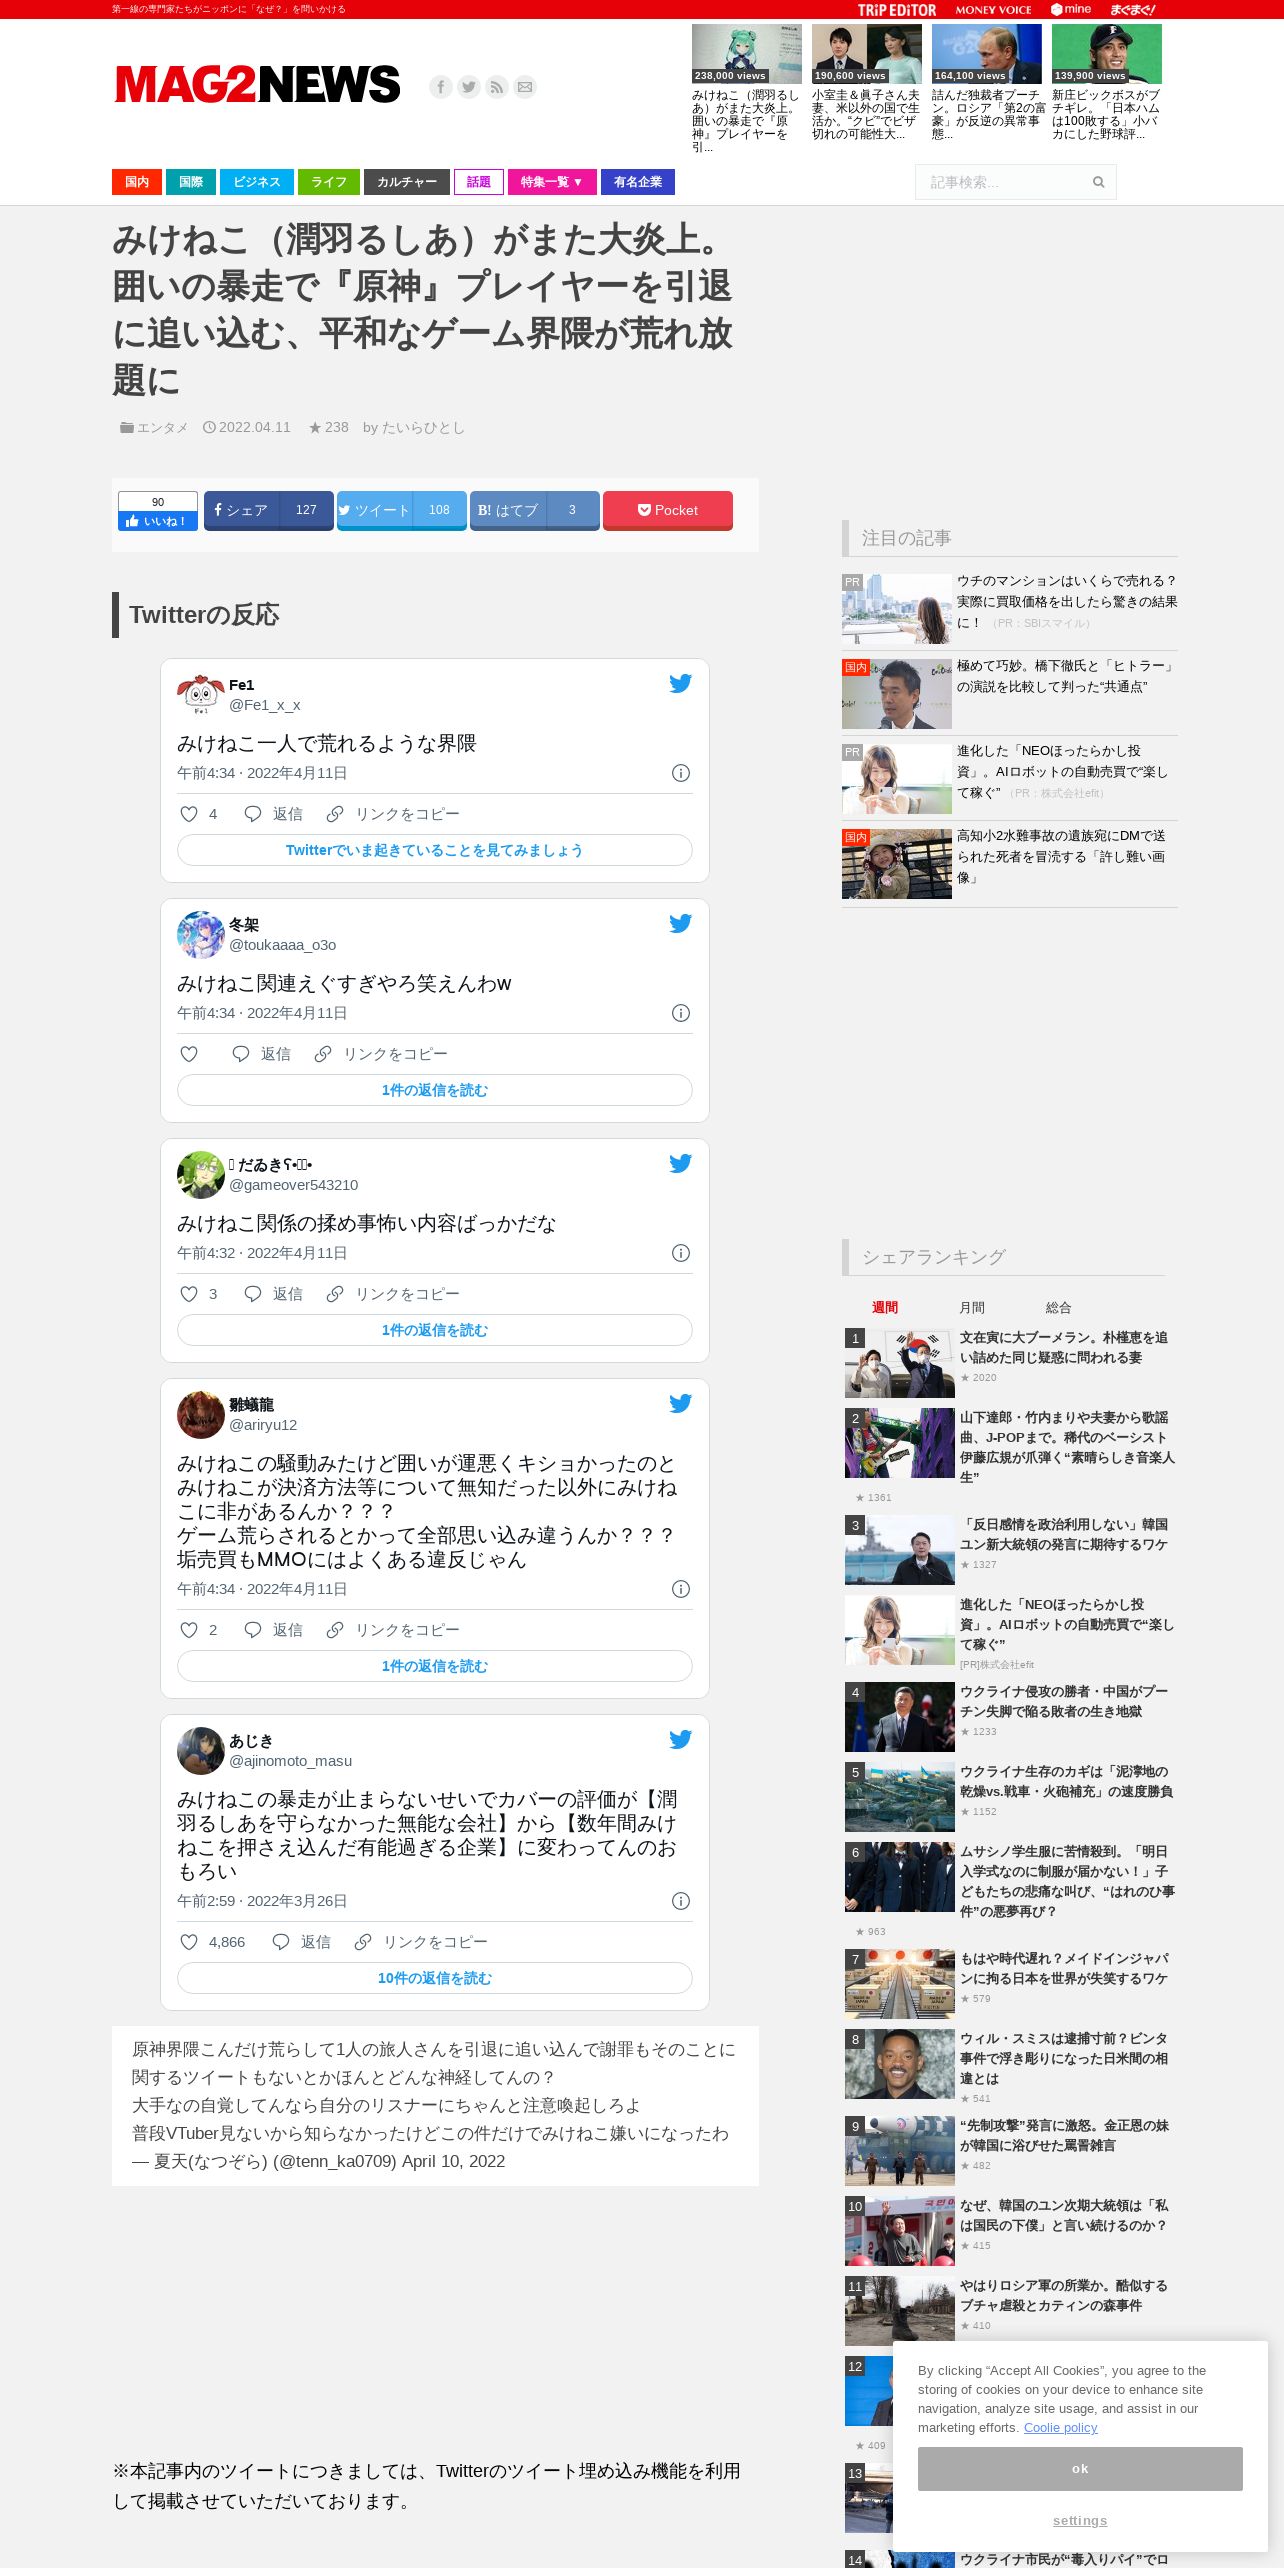This screenshot has width=1284, height=2568.
Task: Reply to the Fe1 tweet
Action: 273,814
